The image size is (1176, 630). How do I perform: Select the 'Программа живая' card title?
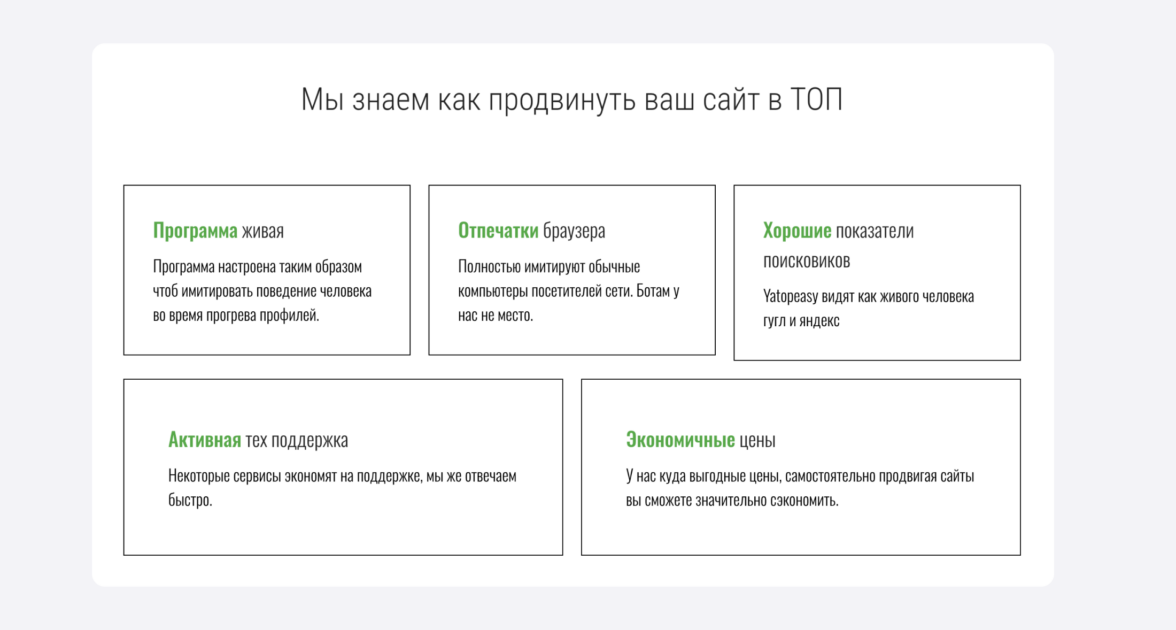click(x=218, y=230)
